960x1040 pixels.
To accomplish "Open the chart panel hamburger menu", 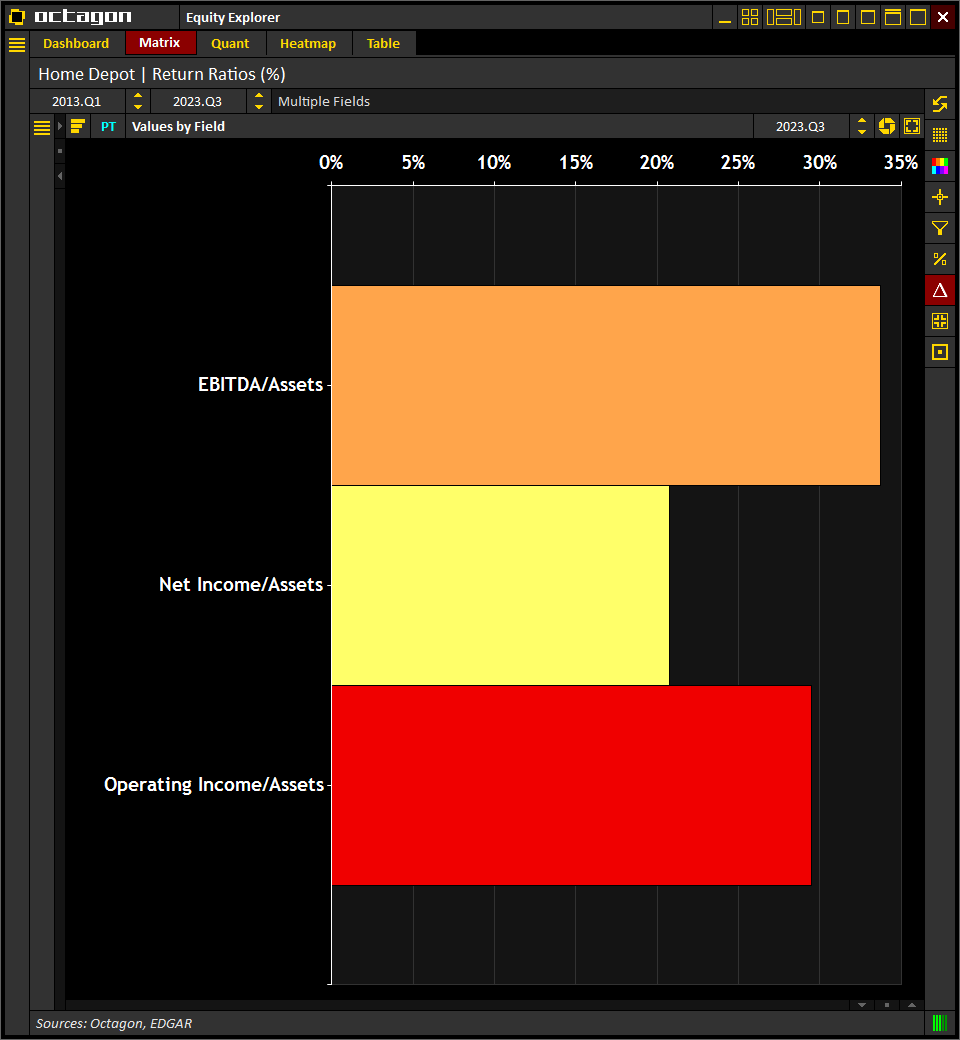I will [42, 127].
